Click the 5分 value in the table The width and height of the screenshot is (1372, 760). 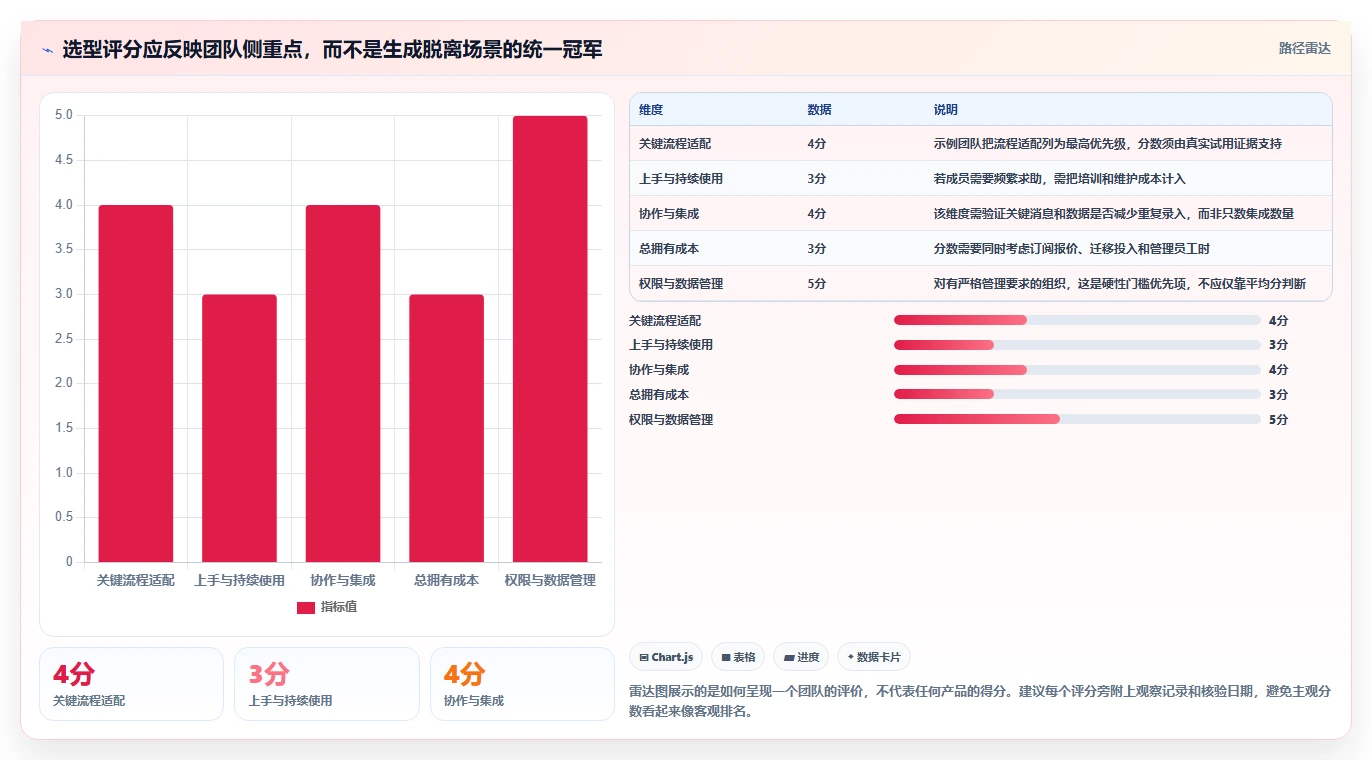tap(817, 284)
